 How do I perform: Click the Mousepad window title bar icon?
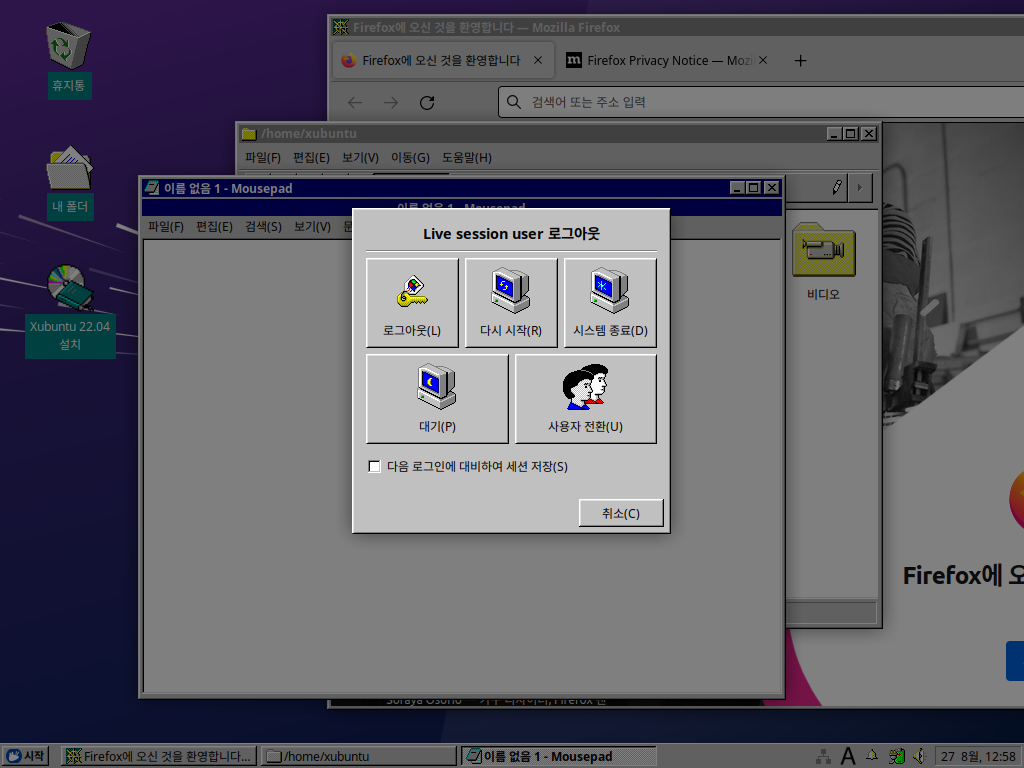tap(152, 188)
